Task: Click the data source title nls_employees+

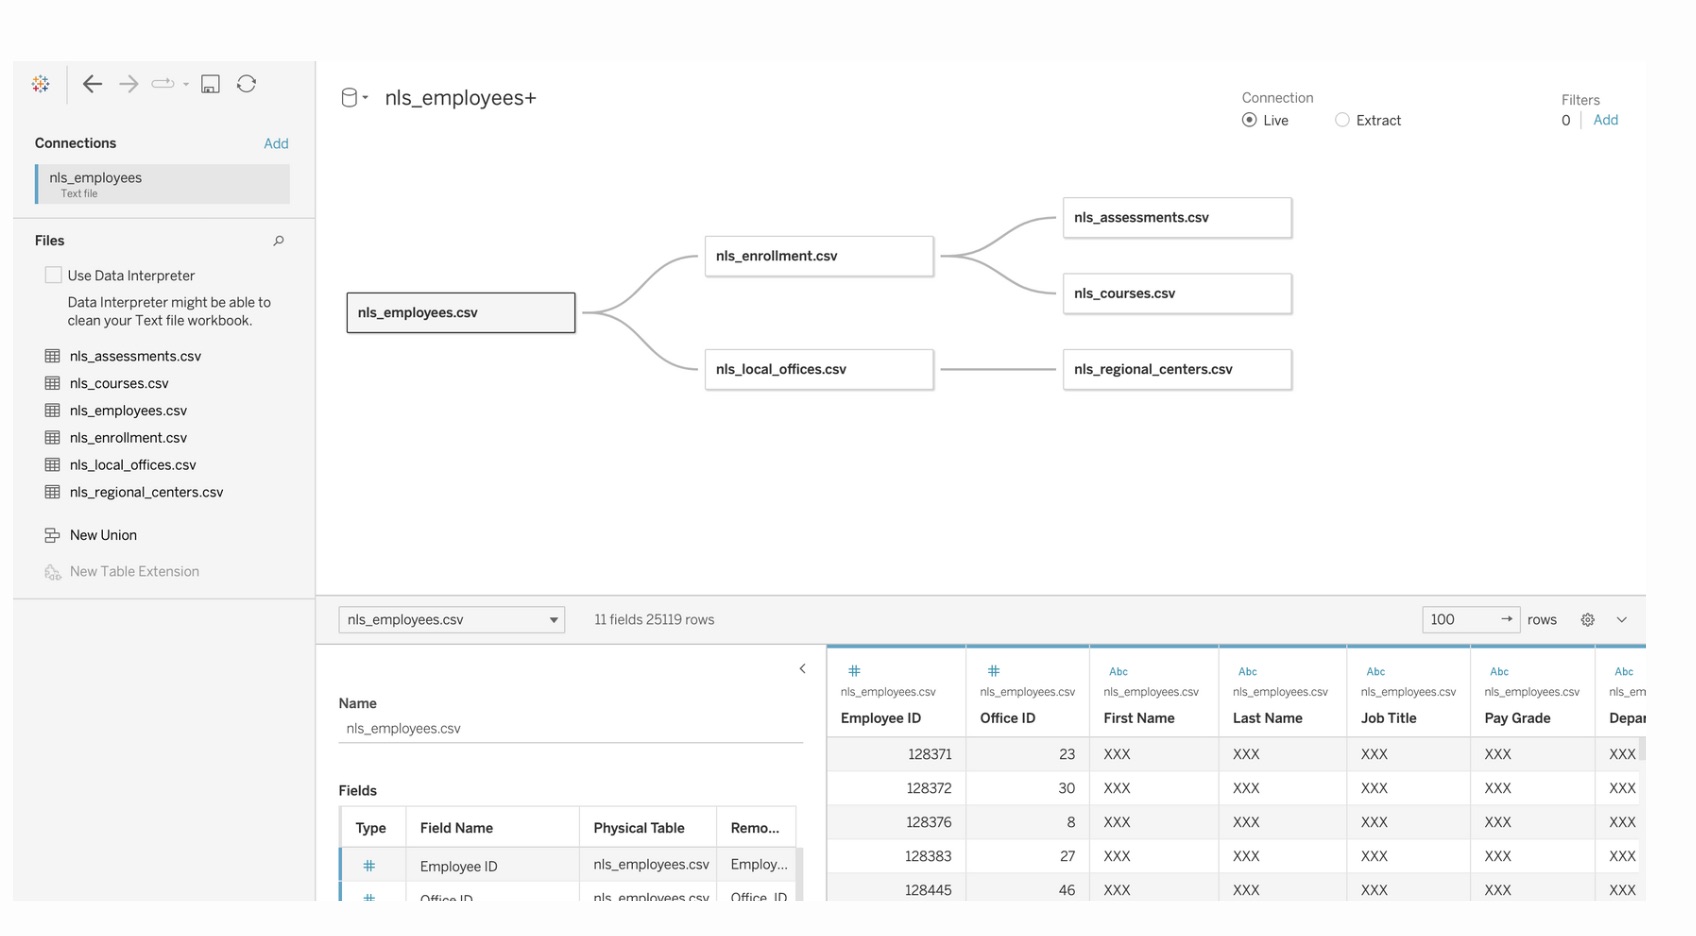Action: click(460, 98)
